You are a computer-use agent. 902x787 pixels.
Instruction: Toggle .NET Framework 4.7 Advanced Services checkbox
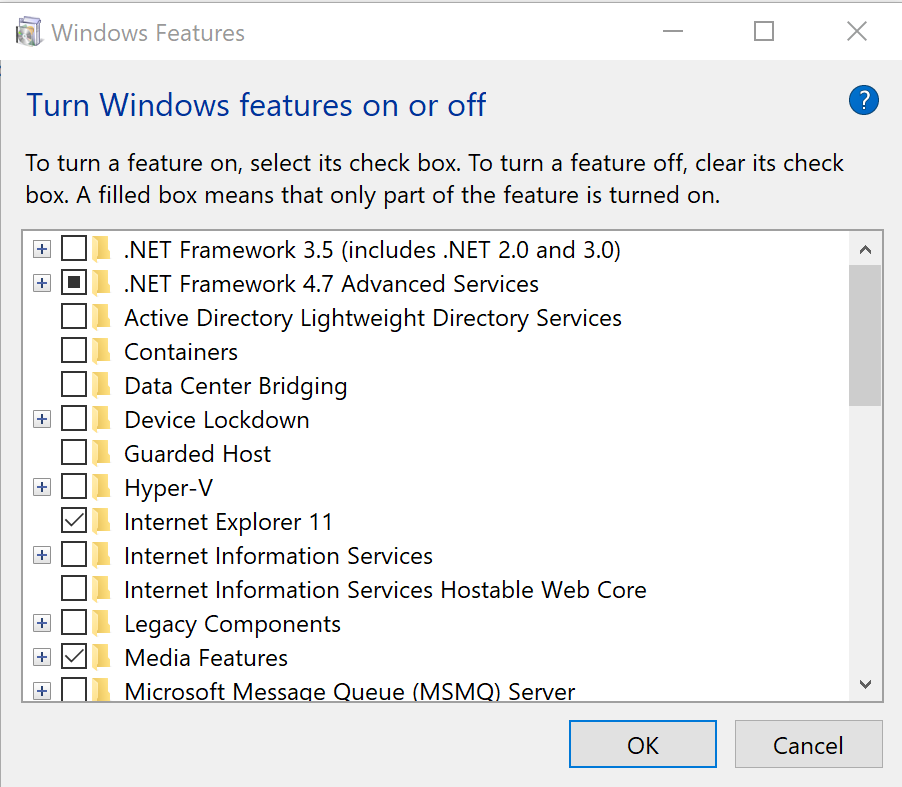click(x=74, y=282)
